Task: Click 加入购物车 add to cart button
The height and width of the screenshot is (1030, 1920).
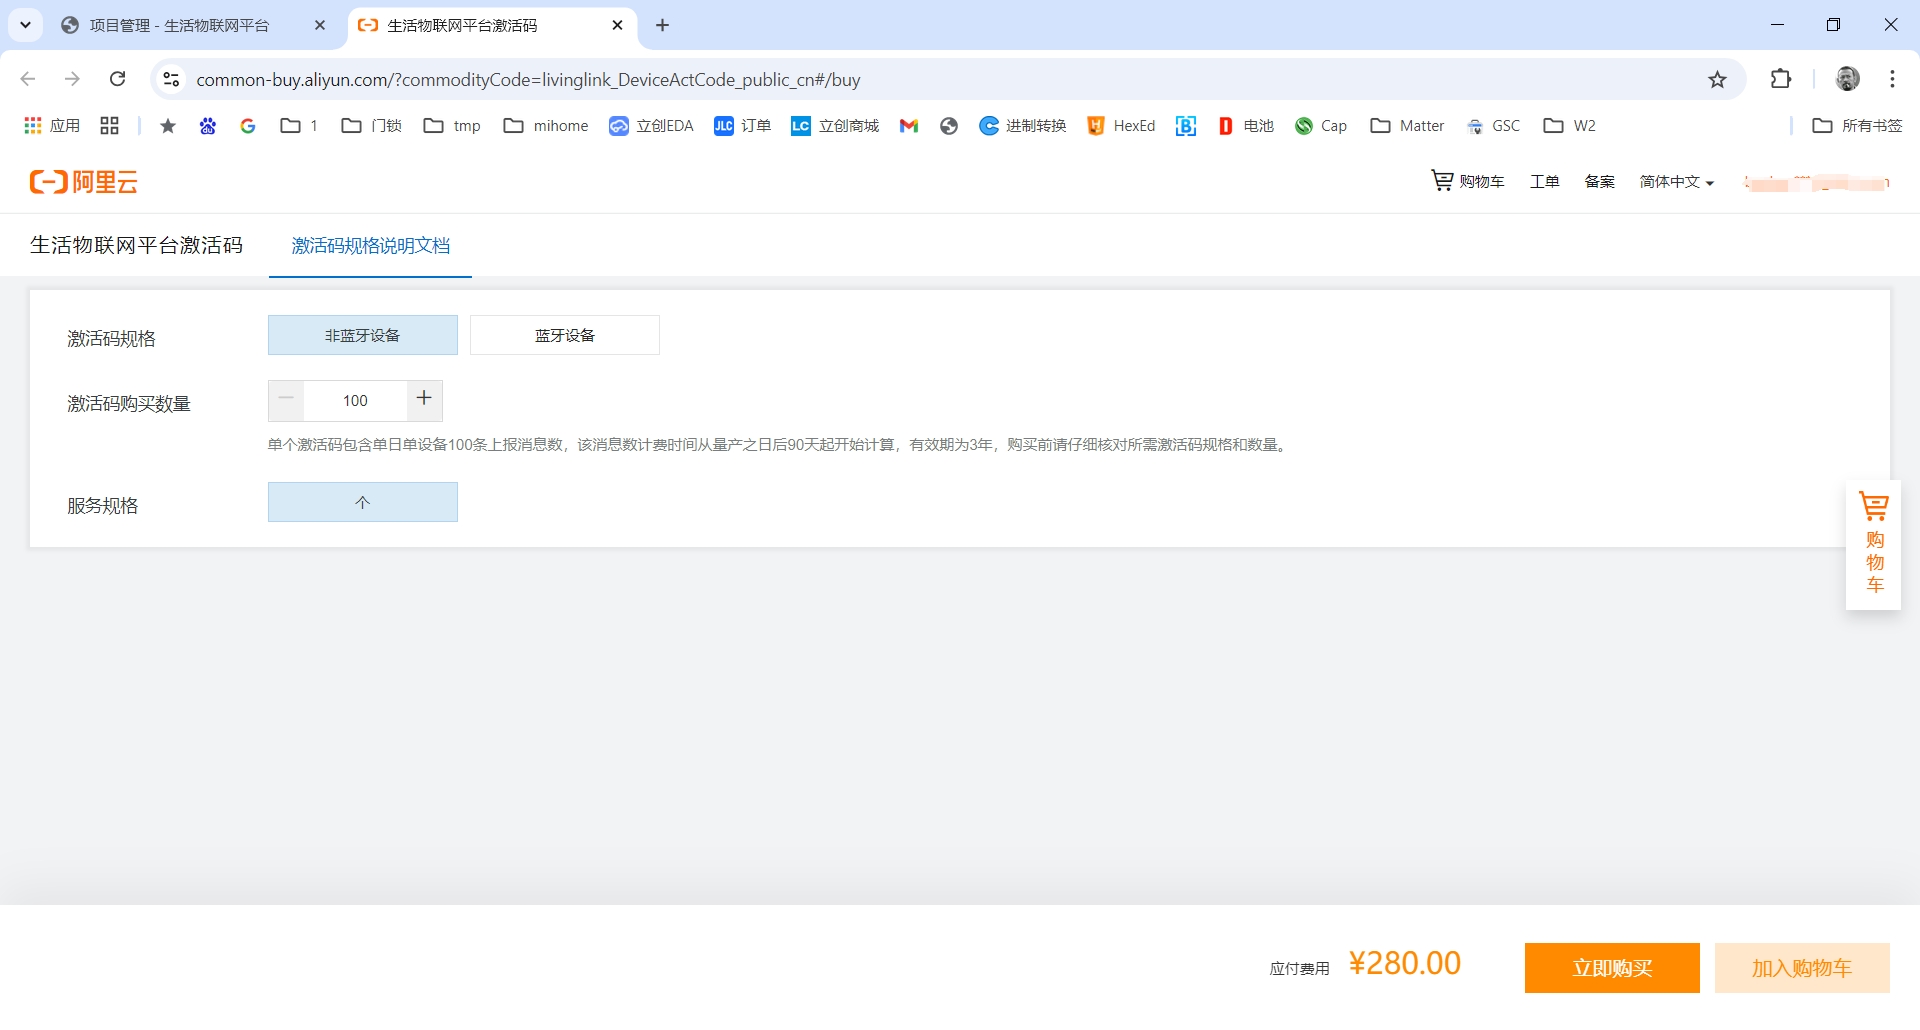Action: [x=1802, y=968]
